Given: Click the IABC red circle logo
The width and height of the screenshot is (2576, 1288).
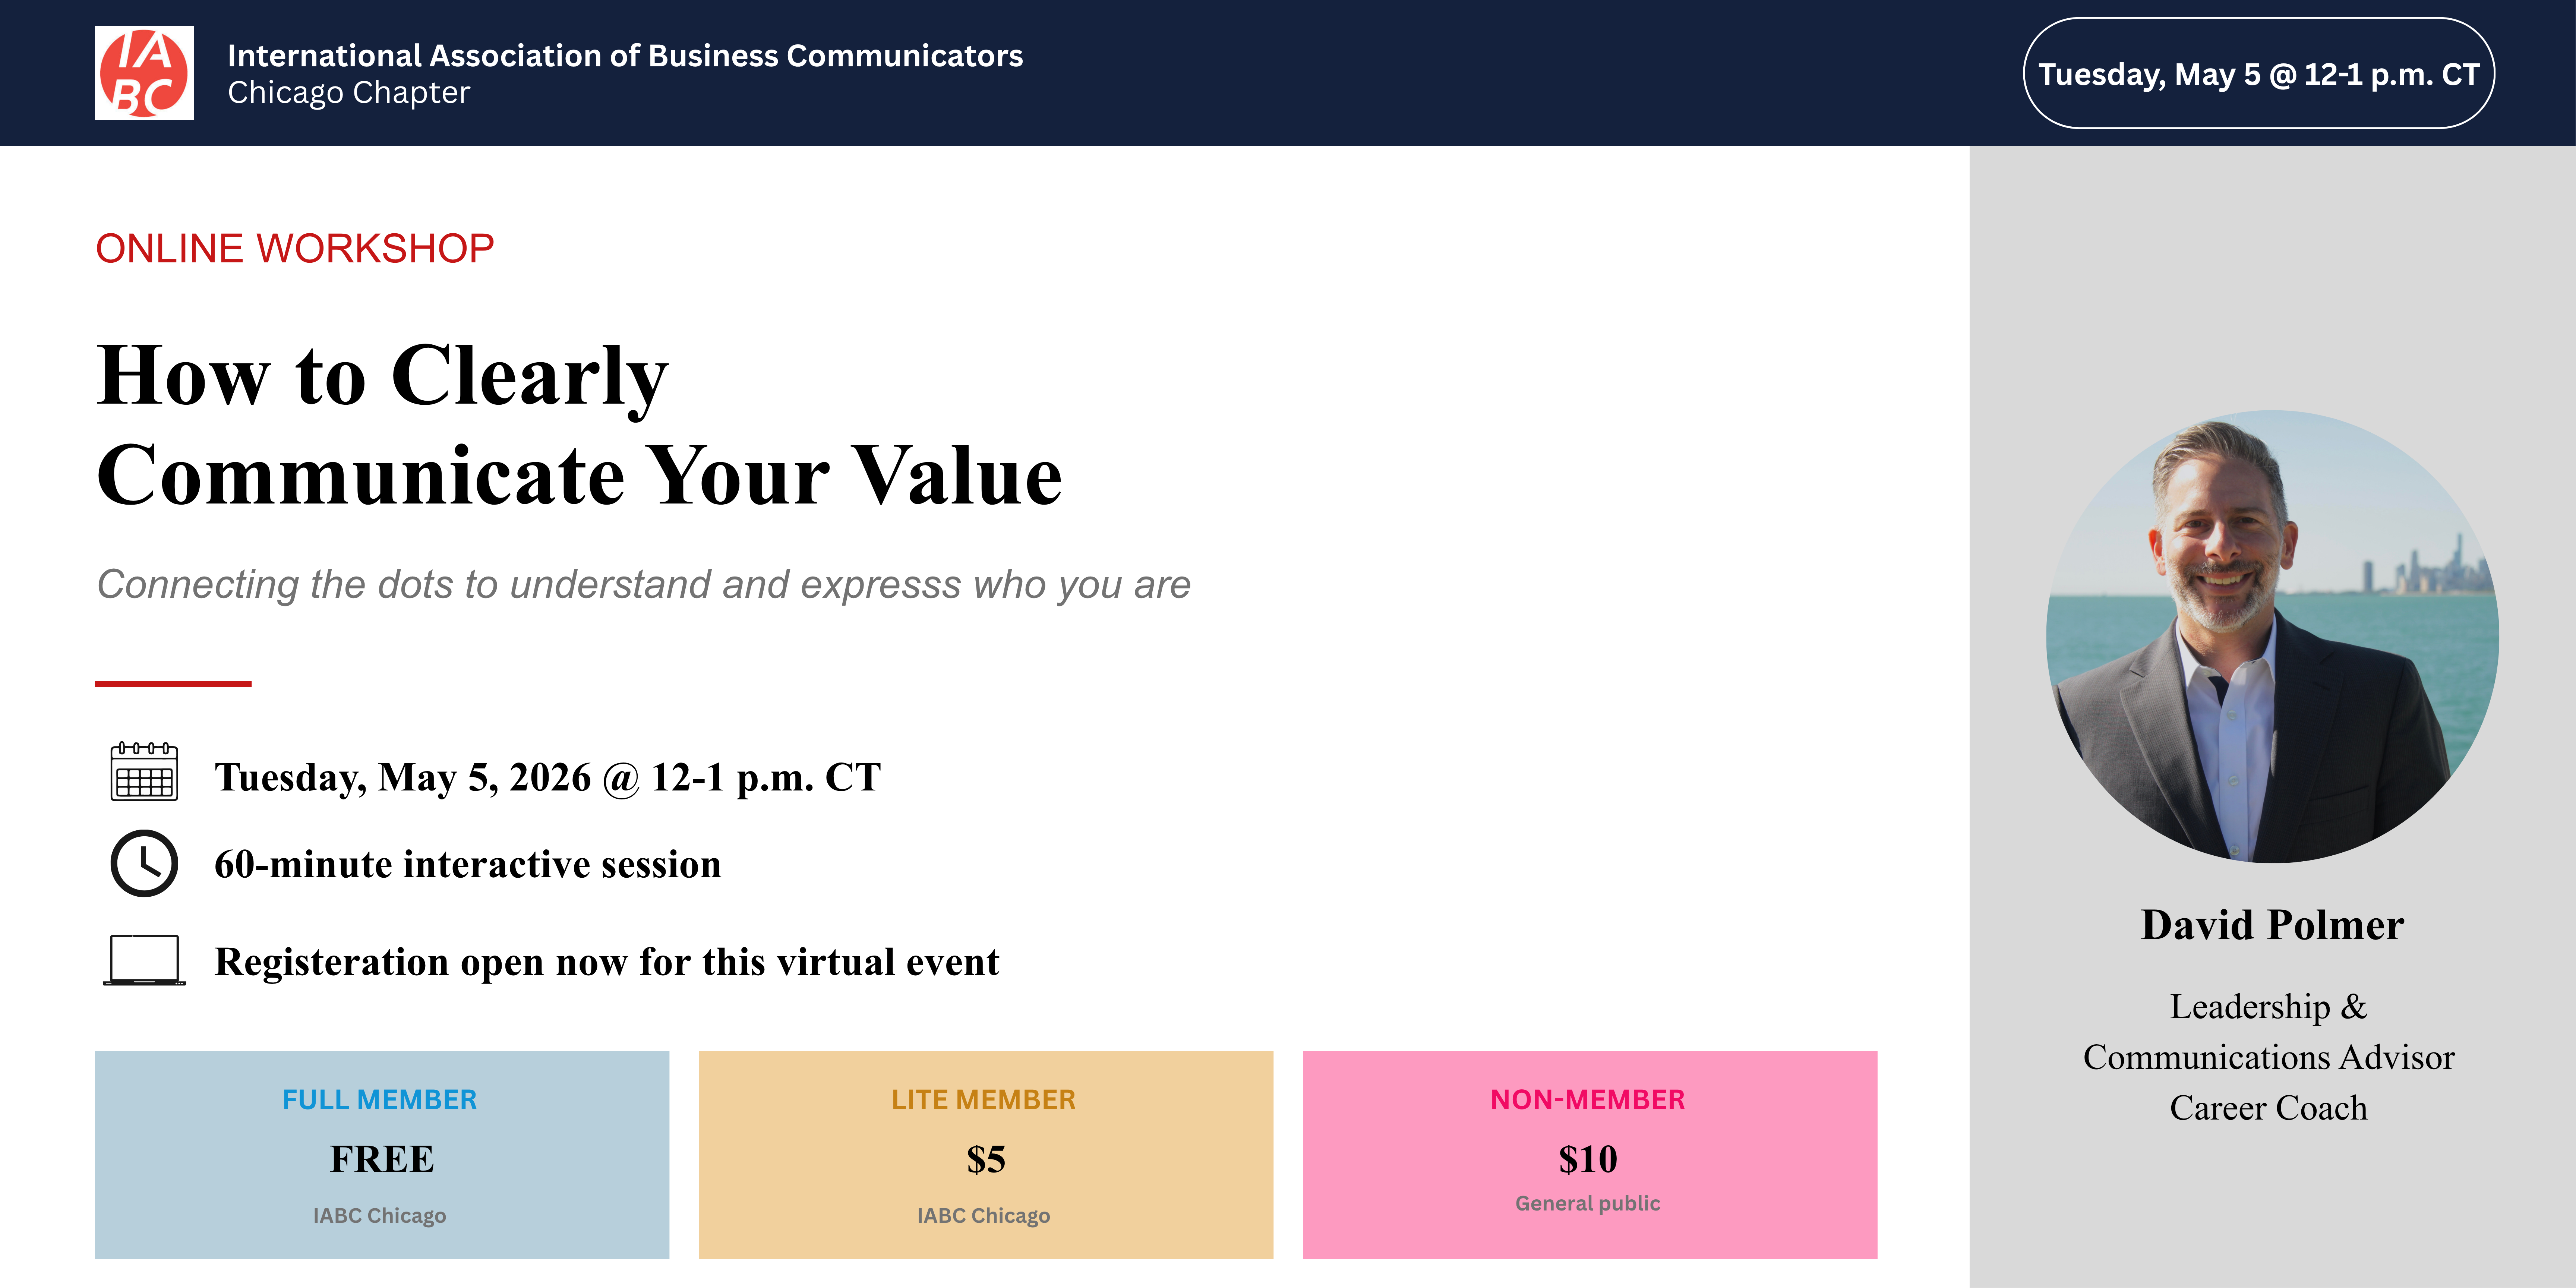Looking at the screenshot, I should coord(144,73).
